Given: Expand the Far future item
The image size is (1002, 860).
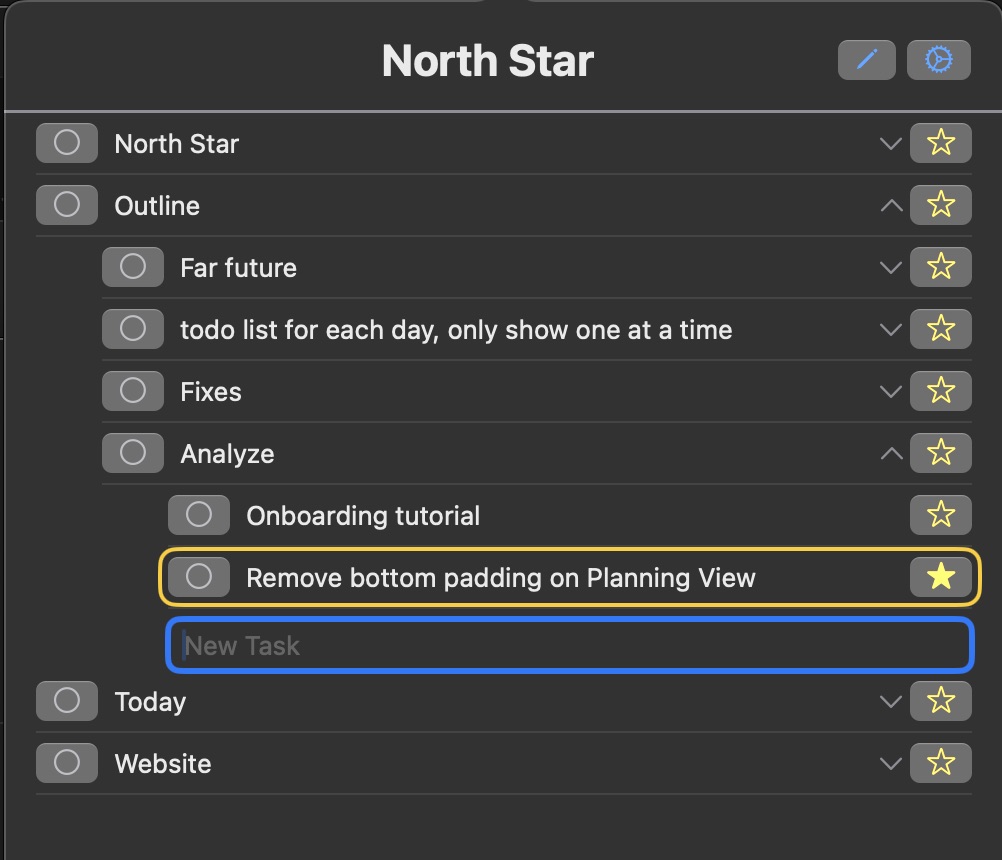Looking at the screenshot, I should 891,268.
